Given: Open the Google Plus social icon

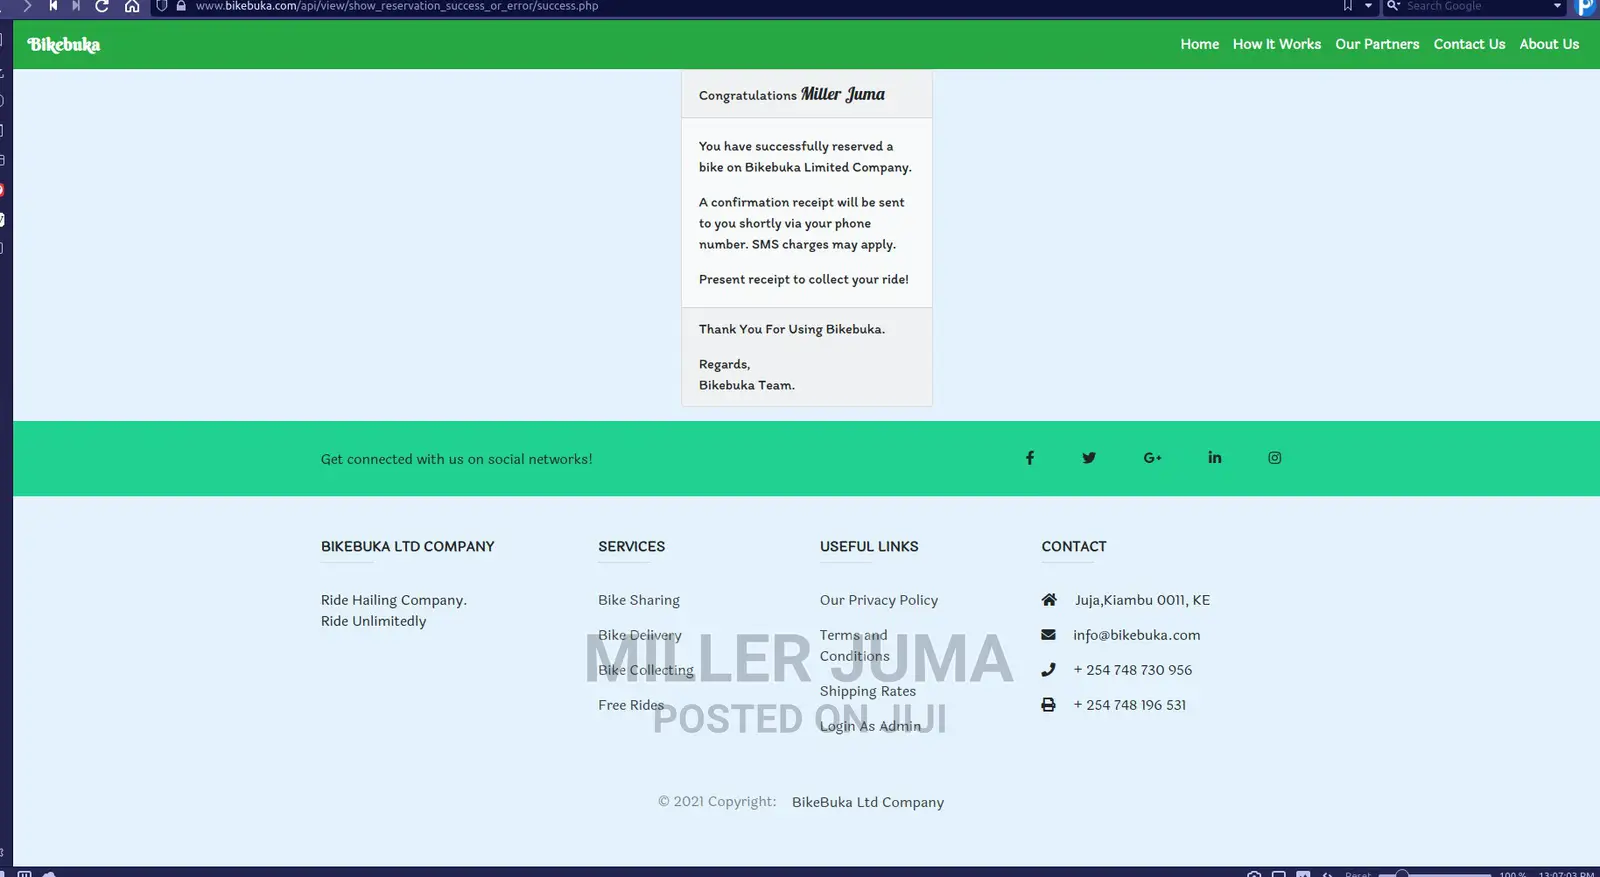Looking at the screenshot, I should coord(1152,458).
